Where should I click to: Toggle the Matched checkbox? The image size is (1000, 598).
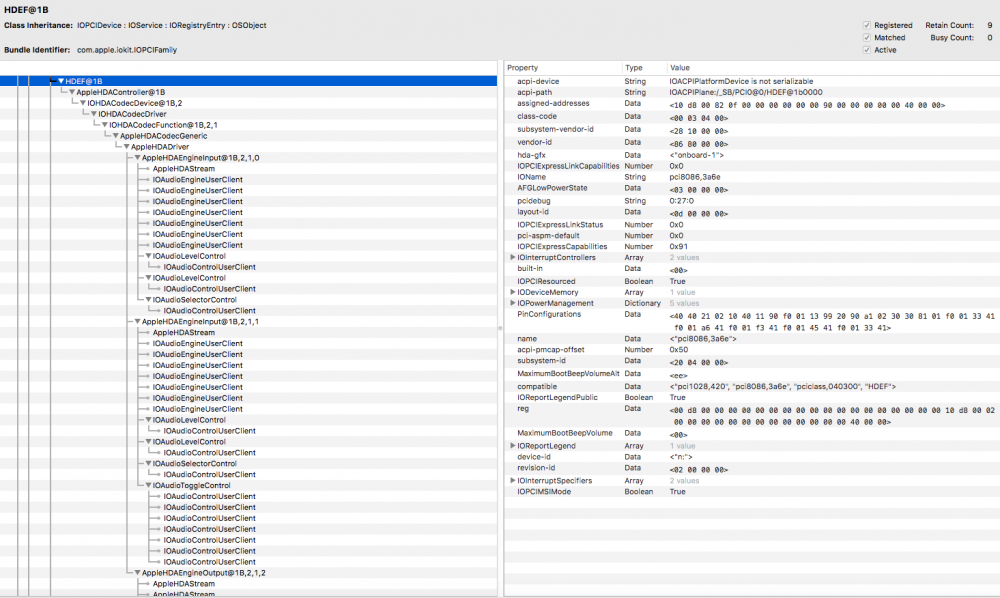[867, 38]
